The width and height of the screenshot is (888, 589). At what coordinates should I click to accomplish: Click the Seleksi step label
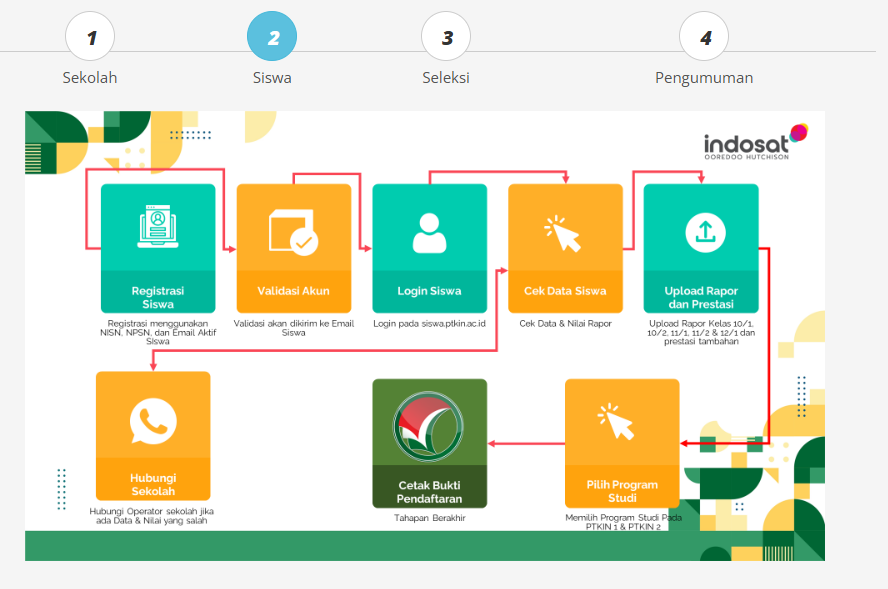click(x=446, y=78)
